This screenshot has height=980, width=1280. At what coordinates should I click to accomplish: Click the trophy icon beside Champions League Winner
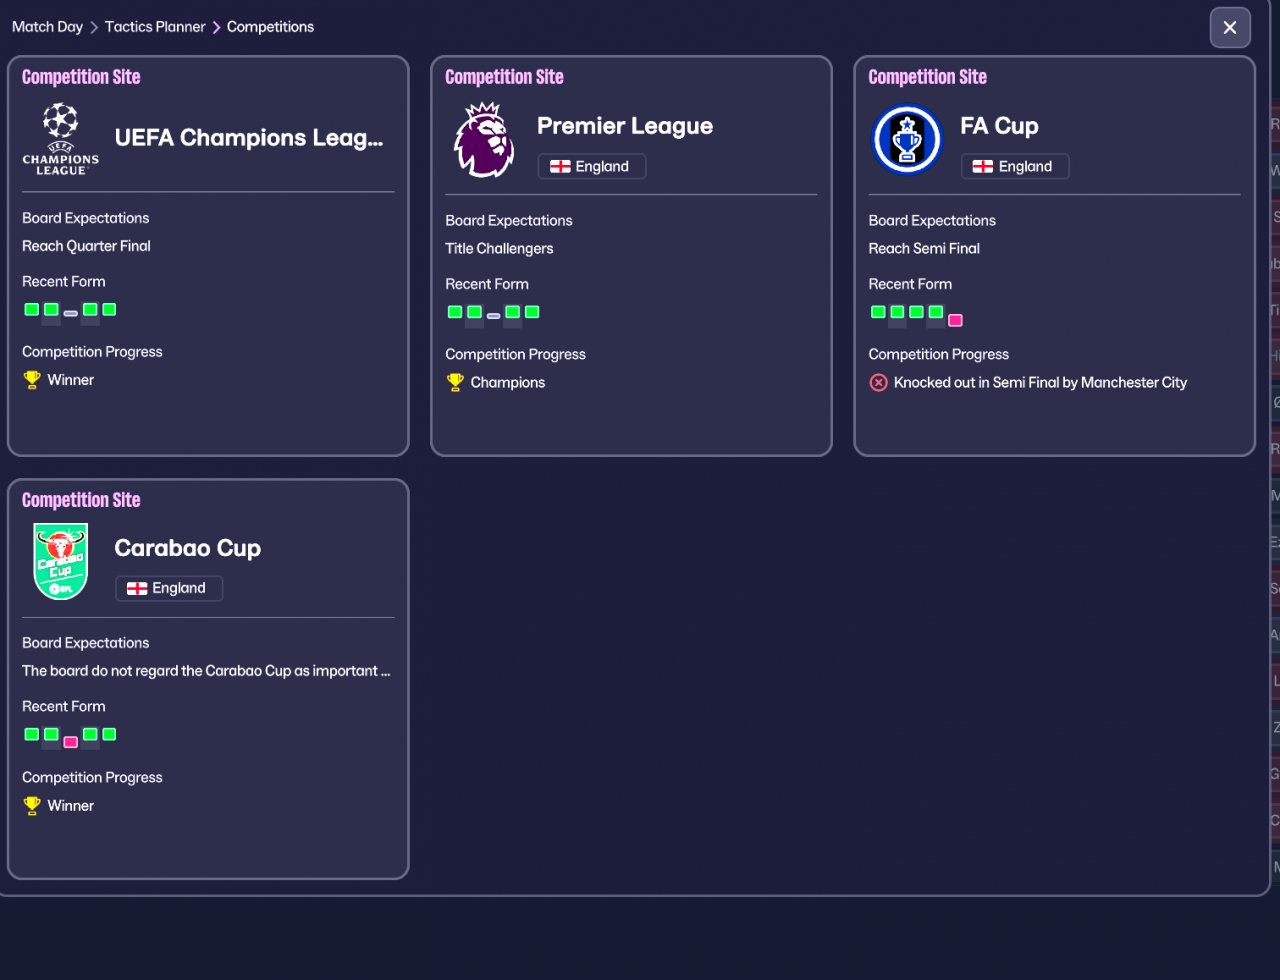pyautogui.click(x=32, y=380)
